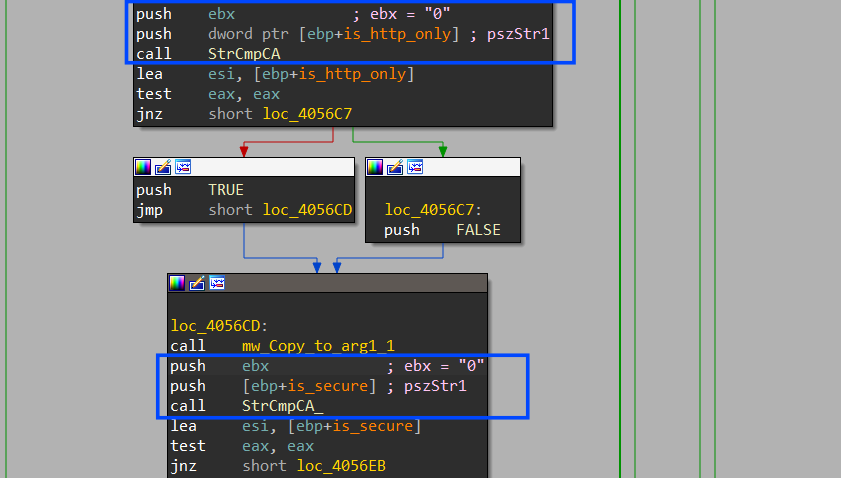The height and width of the screenshot is (478, 841).
Task: Select the 'loc_4056CD:' label
Action: click(219, 326)
